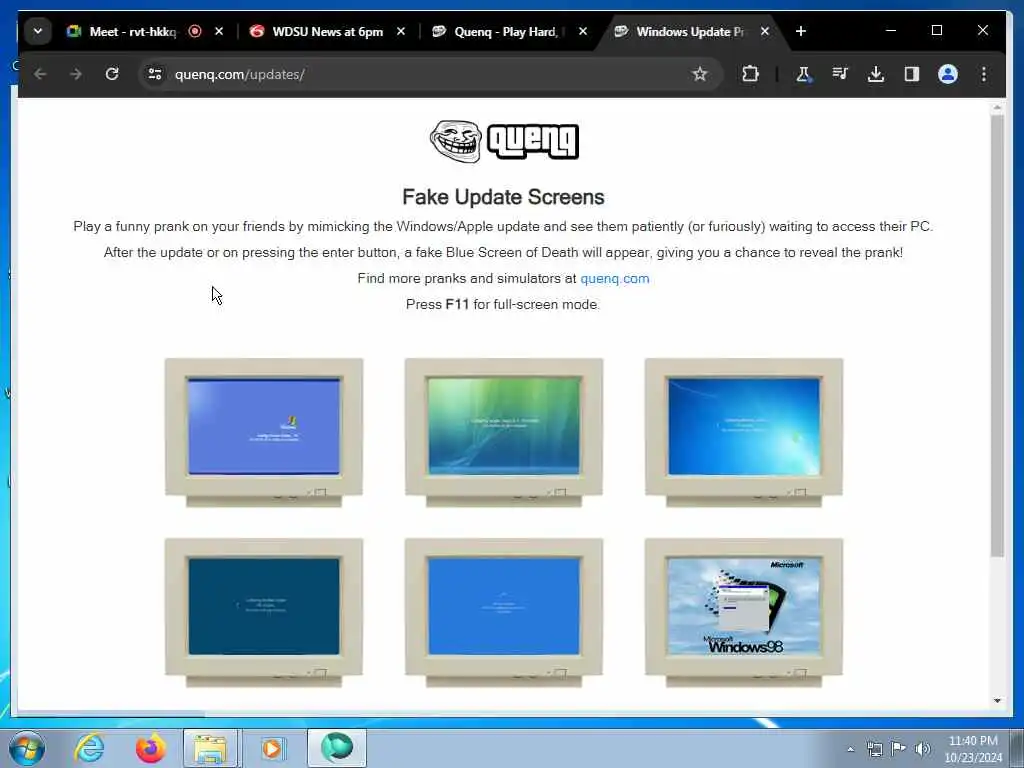Viewport: 1024px width, 768px height.
Task: Toggle the browser side panel
Action: pos(912,74)
